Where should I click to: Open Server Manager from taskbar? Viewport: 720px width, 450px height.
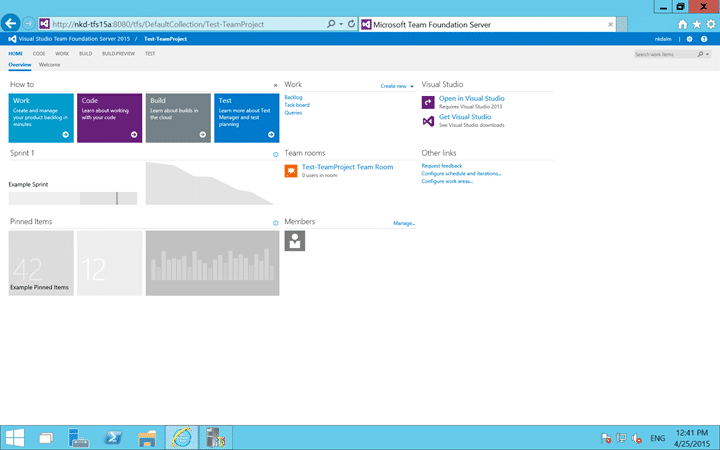78,438
